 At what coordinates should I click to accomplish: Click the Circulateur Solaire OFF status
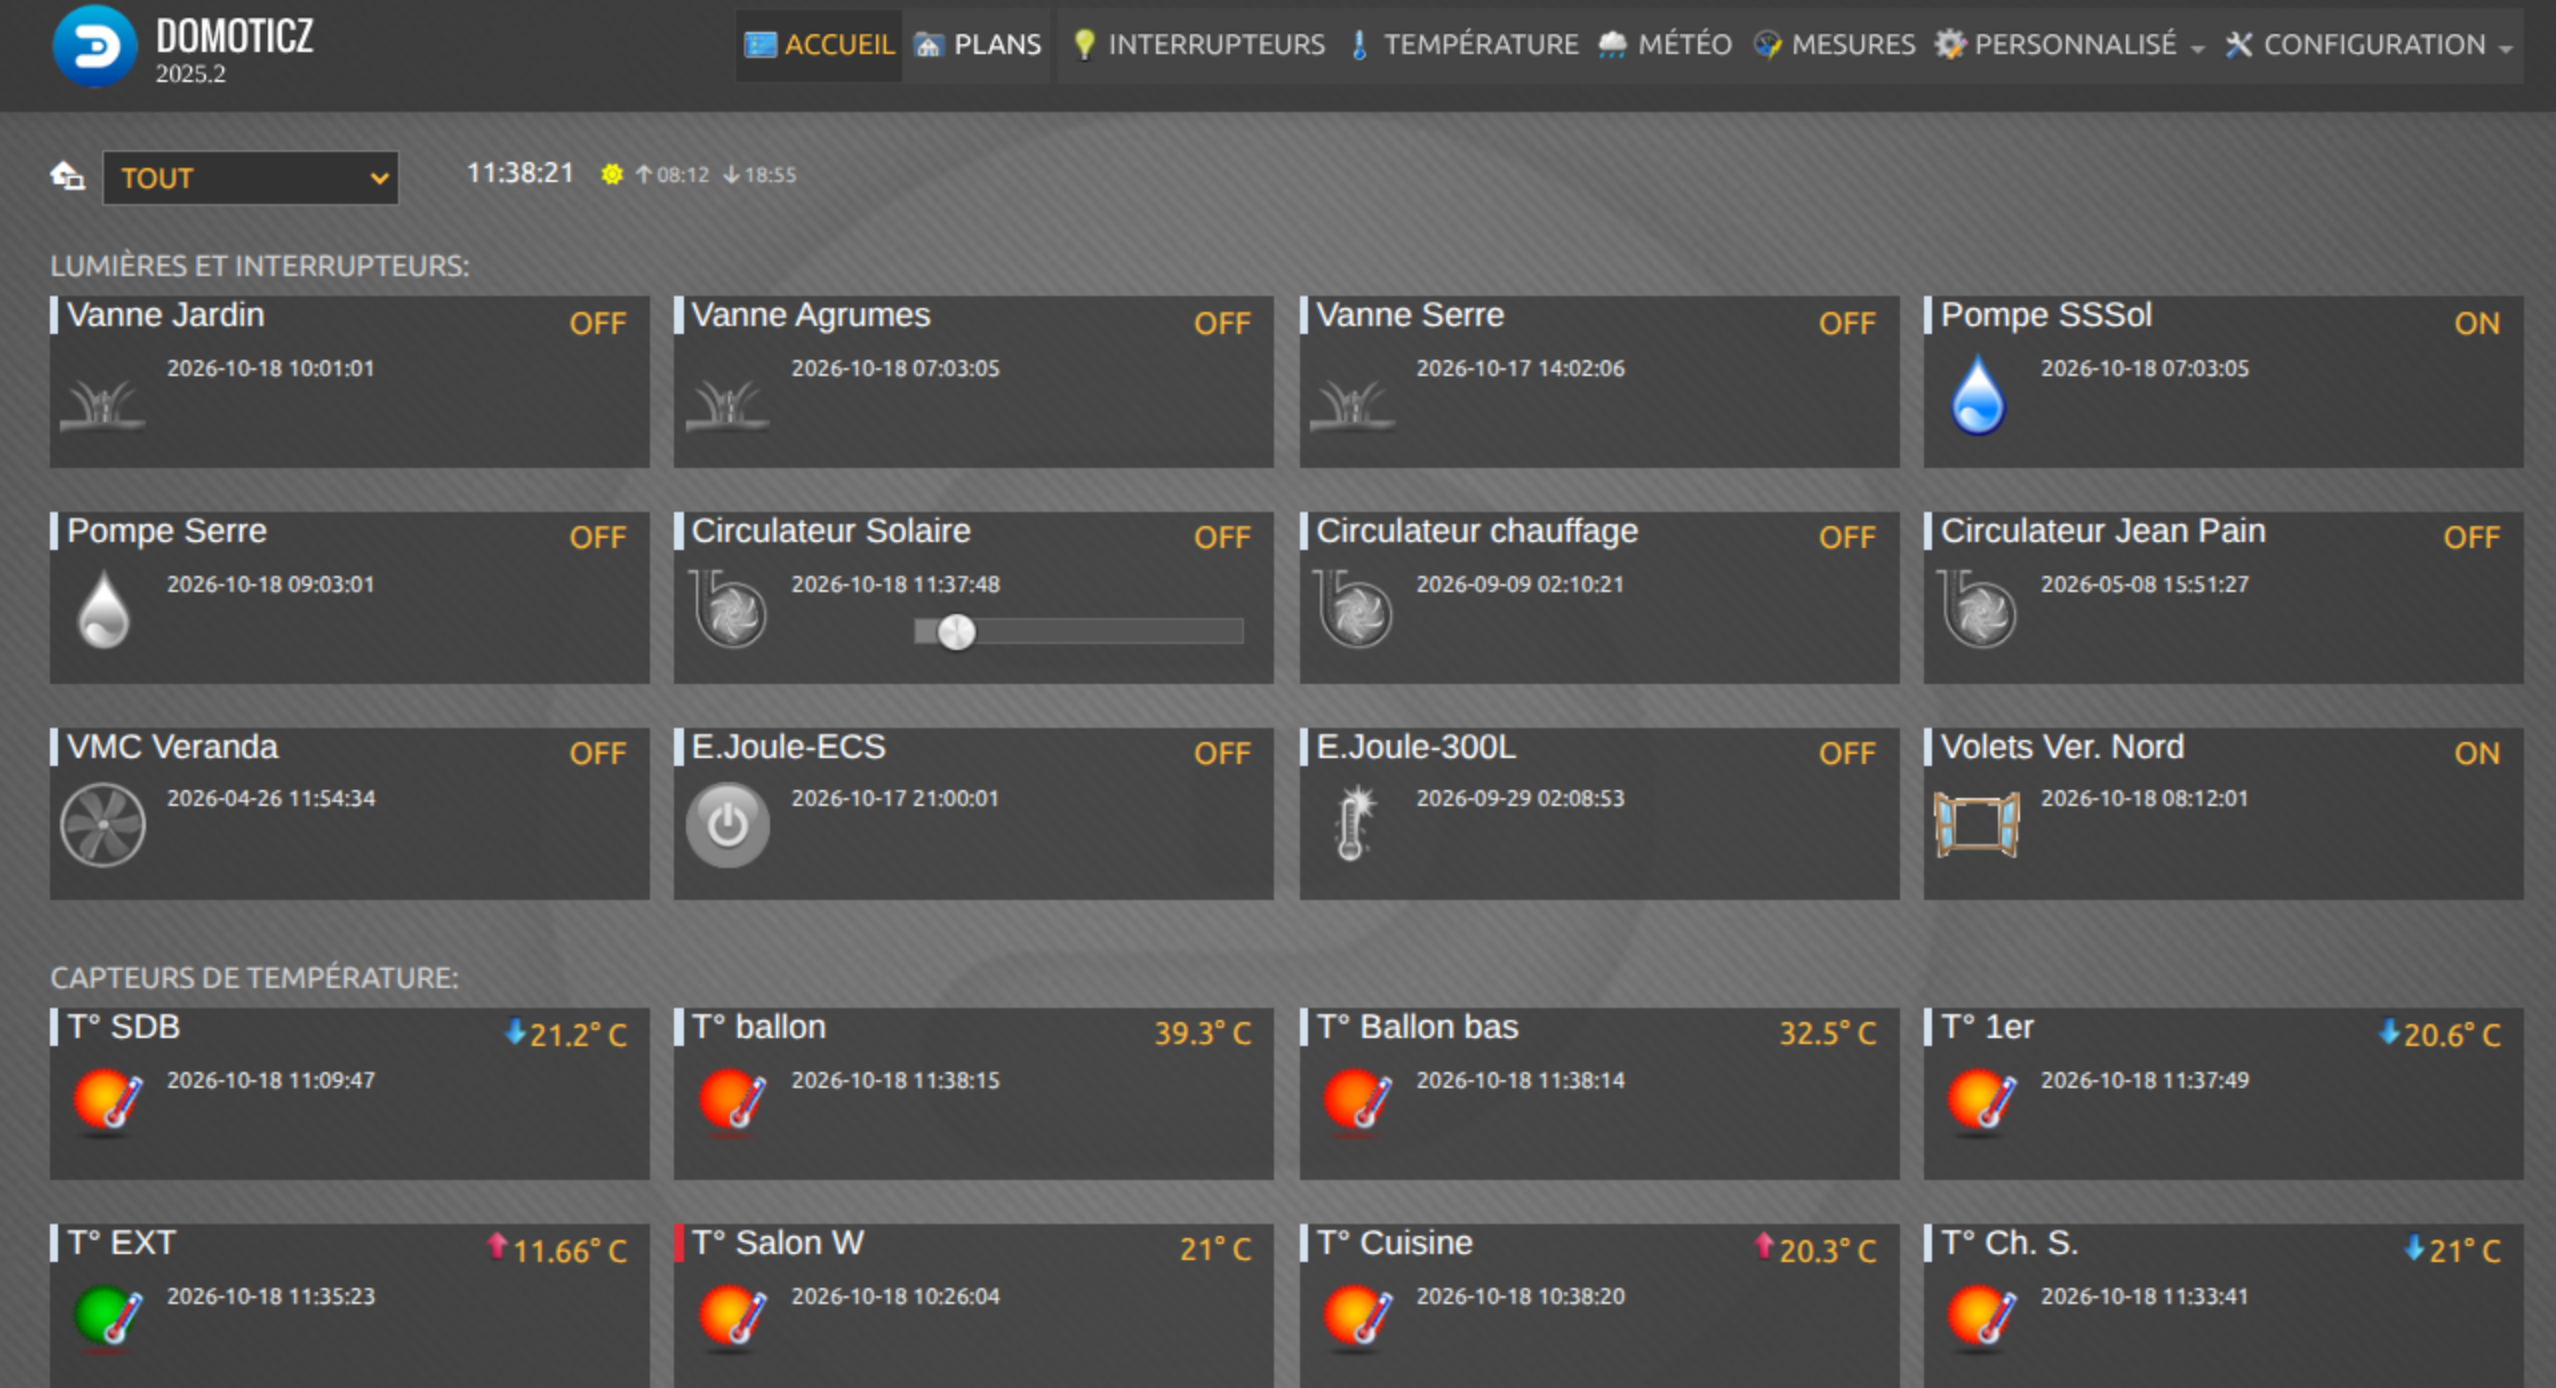1222,538
